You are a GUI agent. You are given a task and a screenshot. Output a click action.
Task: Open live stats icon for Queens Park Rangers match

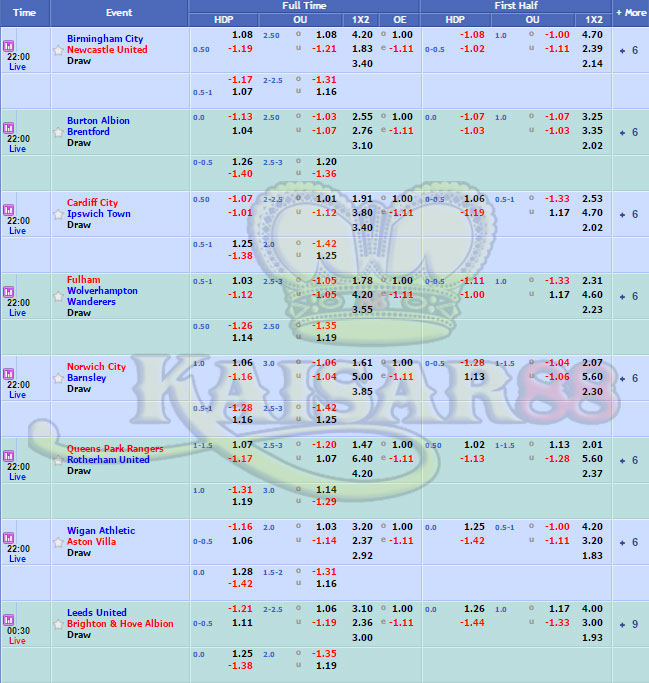[x=8, y=456]
